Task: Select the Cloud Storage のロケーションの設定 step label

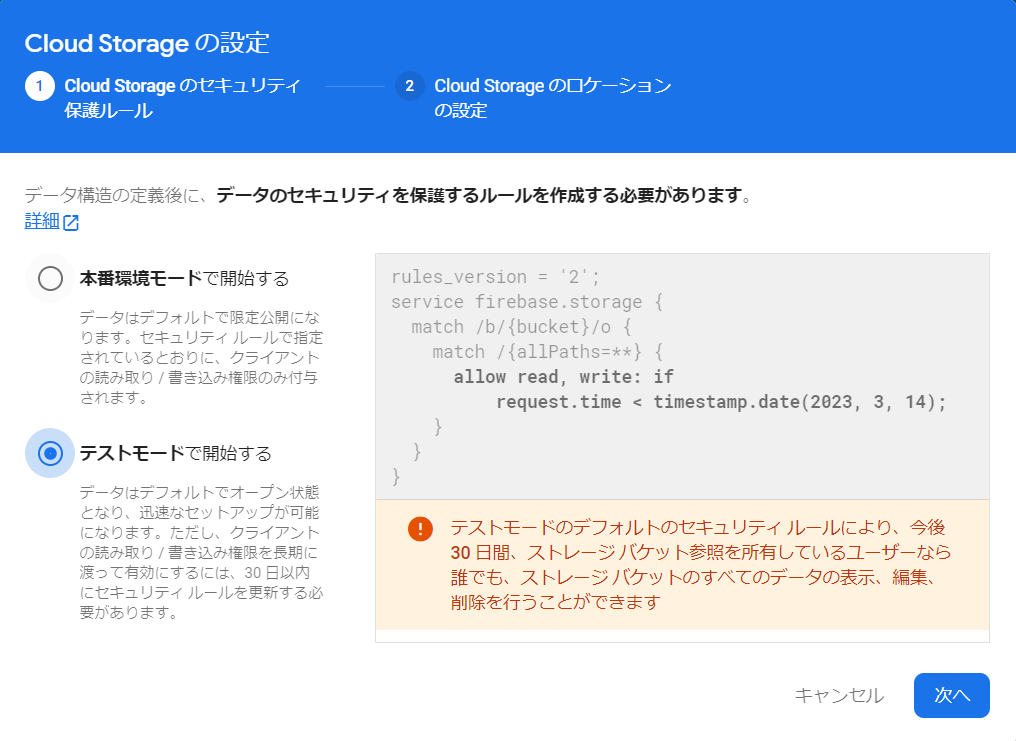Action: tap(553, 98)
